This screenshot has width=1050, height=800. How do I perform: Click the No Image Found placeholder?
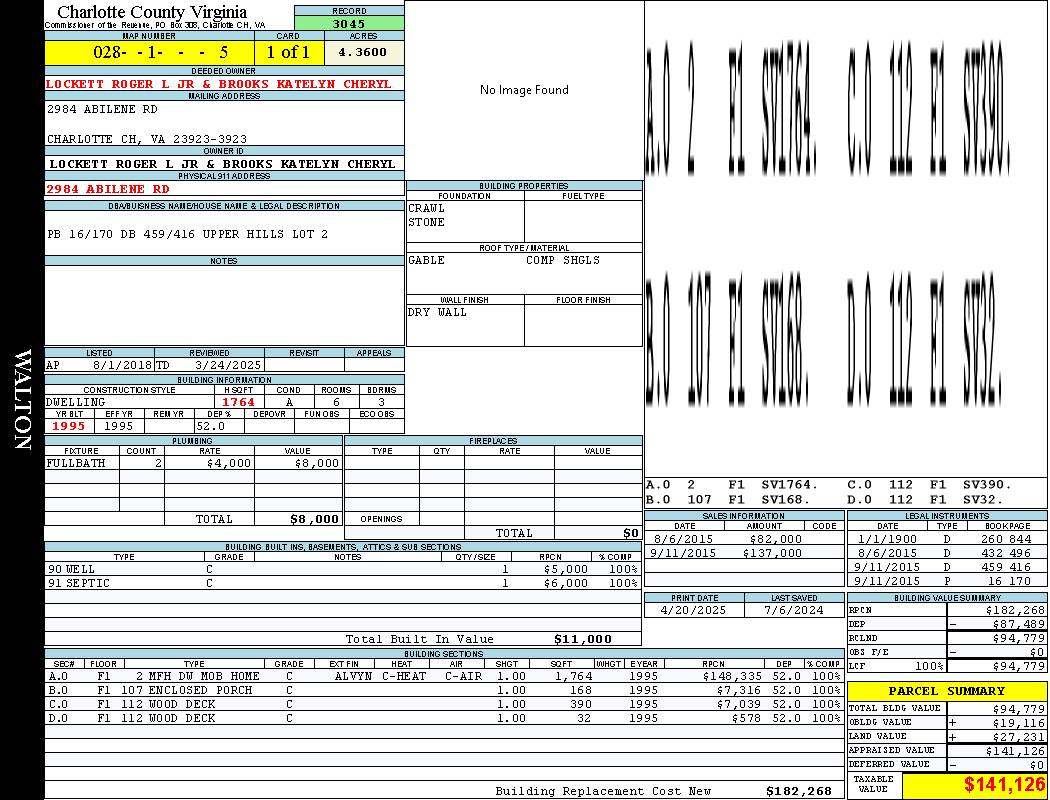(x=524, y=90)
